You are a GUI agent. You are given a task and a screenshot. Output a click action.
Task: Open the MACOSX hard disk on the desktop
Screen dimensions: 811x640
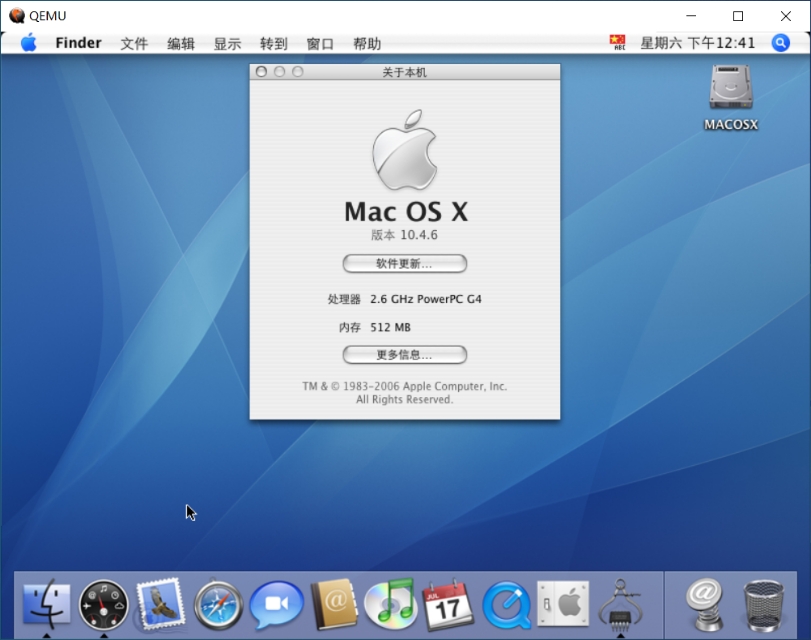(731, 95)
